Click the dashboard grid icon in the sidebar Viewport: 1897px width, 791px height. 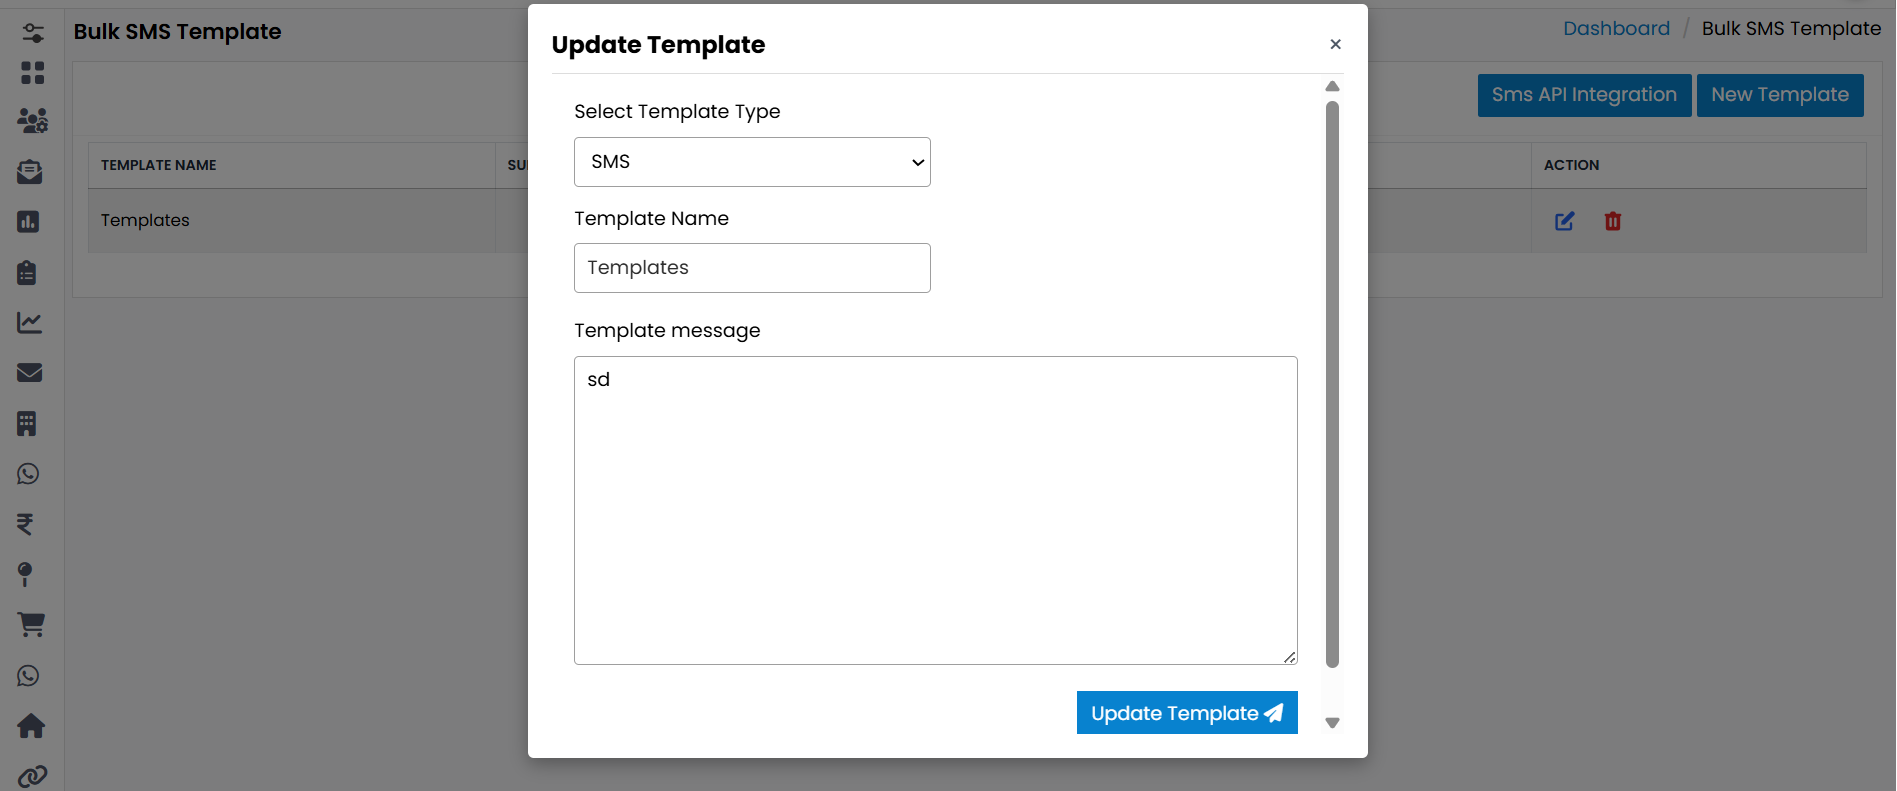click(x=32, y=73)
